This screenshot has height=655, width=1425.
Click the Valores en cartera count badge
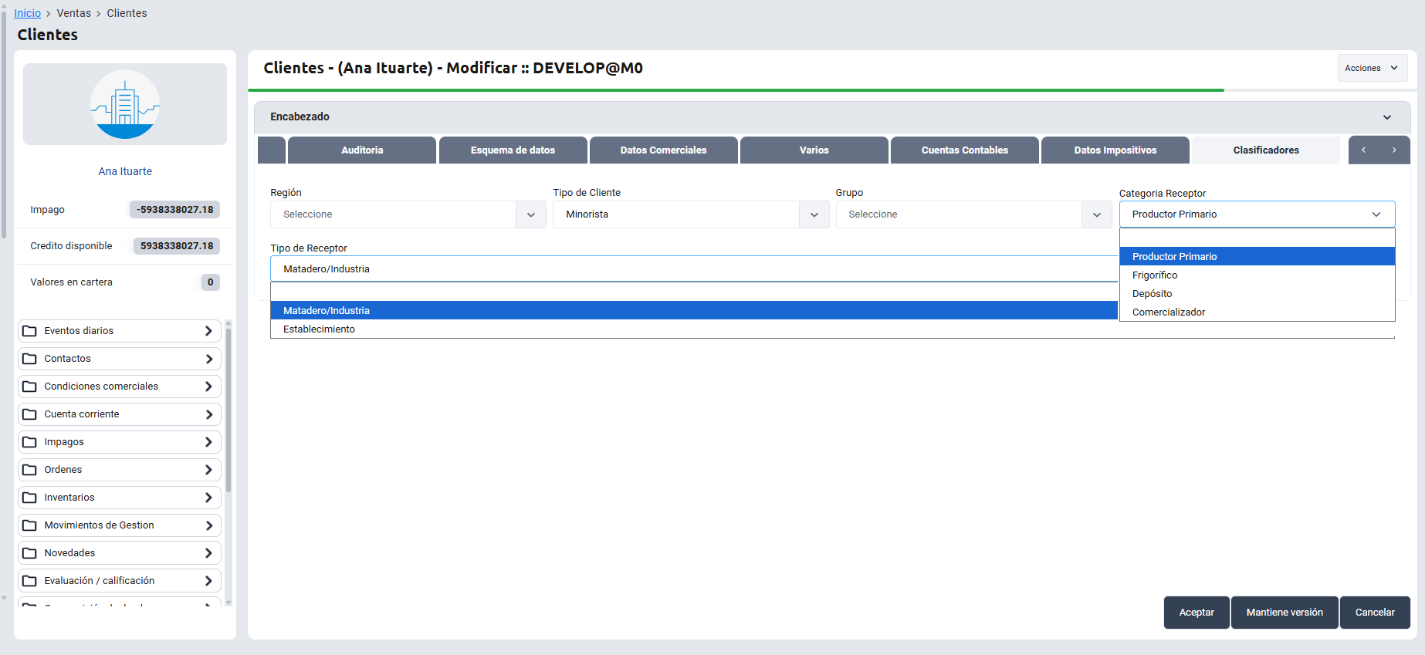coord(211,282)
